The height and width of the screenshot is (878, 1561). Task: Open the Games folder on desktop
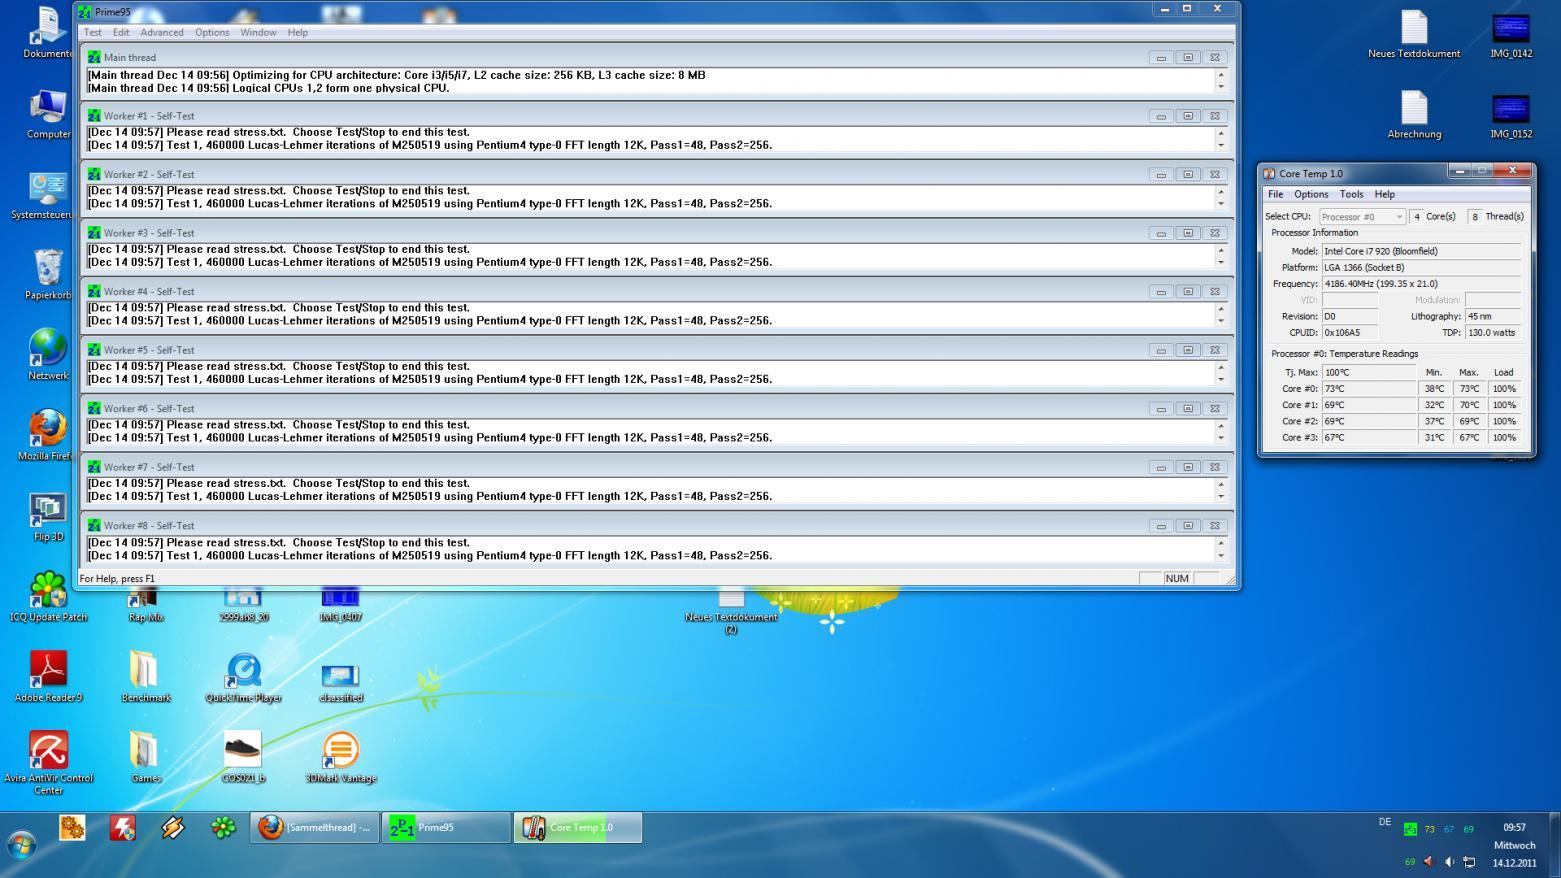tap(145, 755)
